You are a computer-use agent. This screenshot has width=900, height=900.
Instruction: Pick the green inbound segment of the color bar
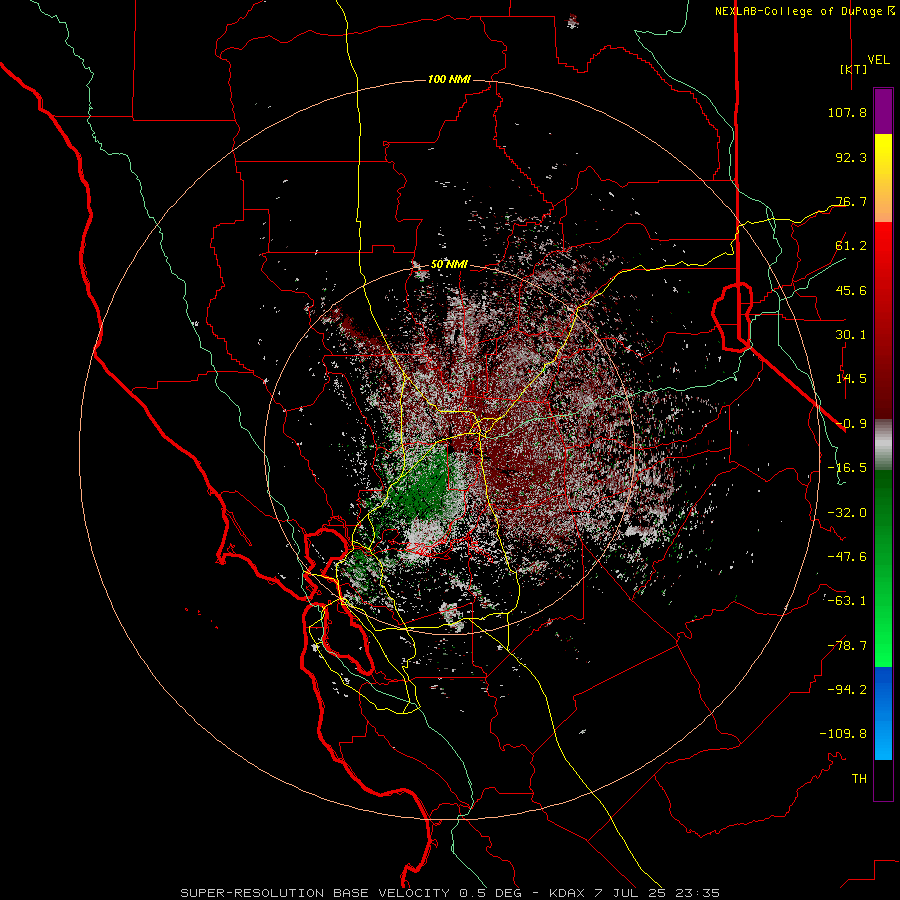tap(883, 568)
